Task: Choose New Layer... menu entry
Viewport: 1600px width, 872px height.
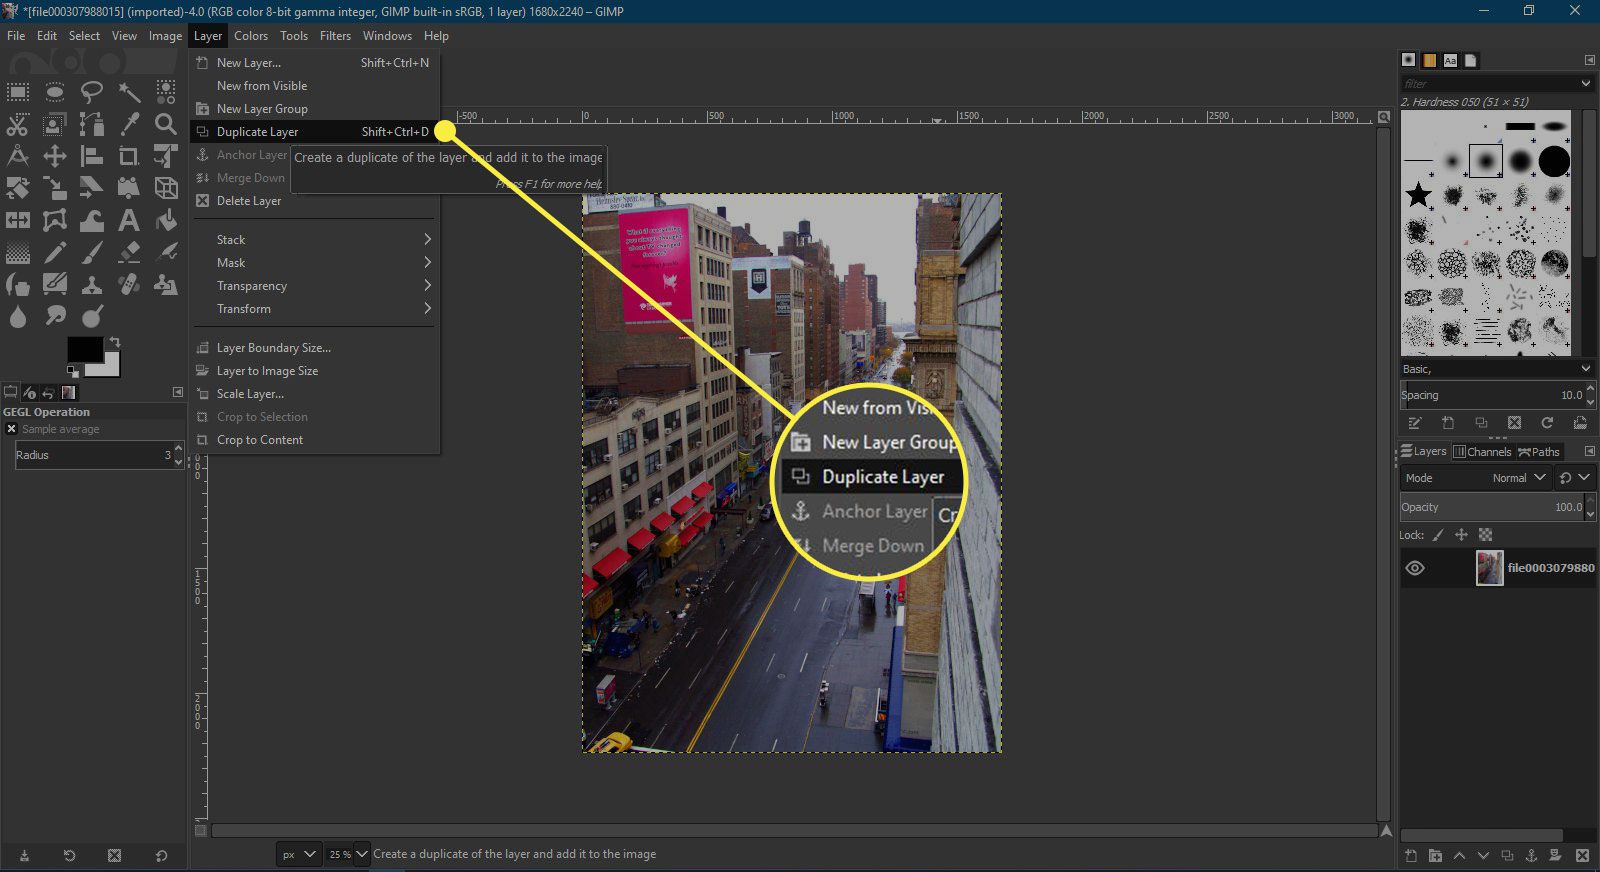Action: 315,63
